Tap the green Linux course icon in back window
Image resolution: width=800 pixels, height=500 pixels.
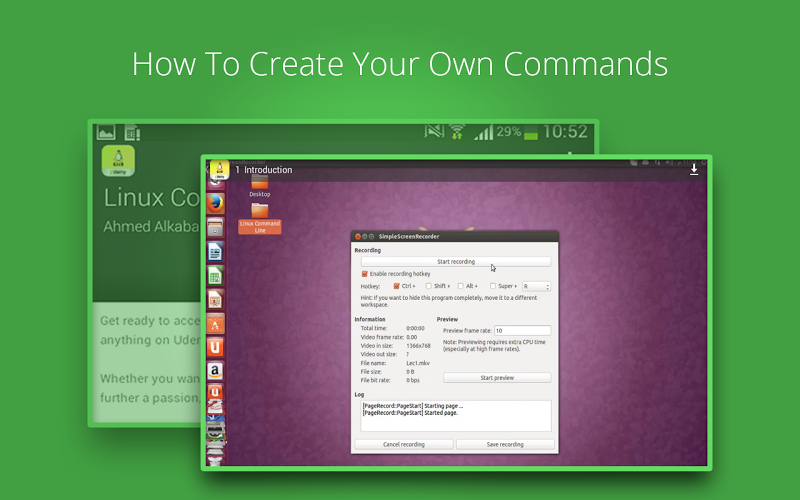click(x=118, y=161)
